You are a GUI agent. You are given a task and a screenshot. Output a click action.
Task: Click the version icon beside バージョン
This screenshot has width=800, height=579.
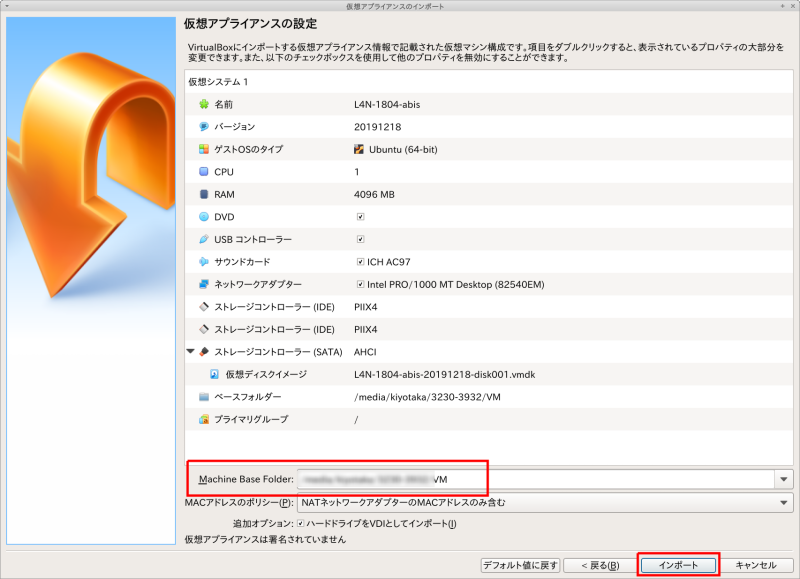click(x=204, y=127)
